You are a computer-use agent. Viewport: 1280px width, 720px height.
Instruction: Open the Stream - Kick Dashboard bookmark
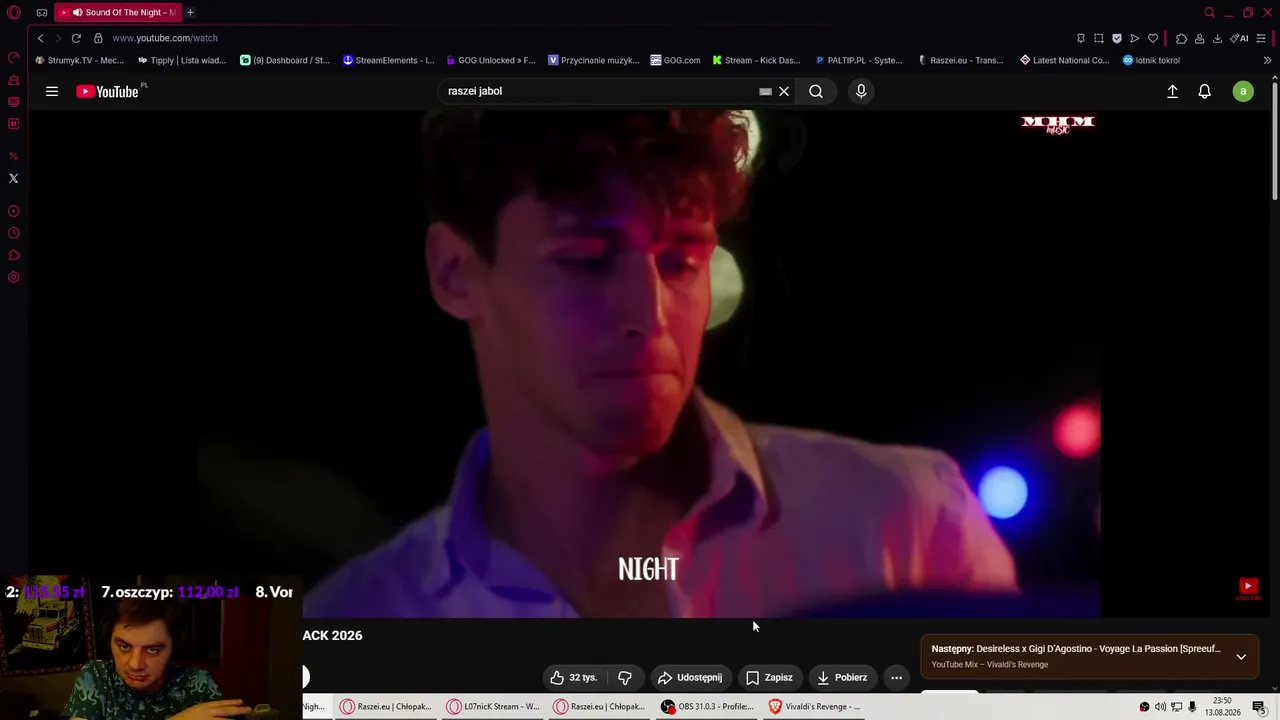756,60
